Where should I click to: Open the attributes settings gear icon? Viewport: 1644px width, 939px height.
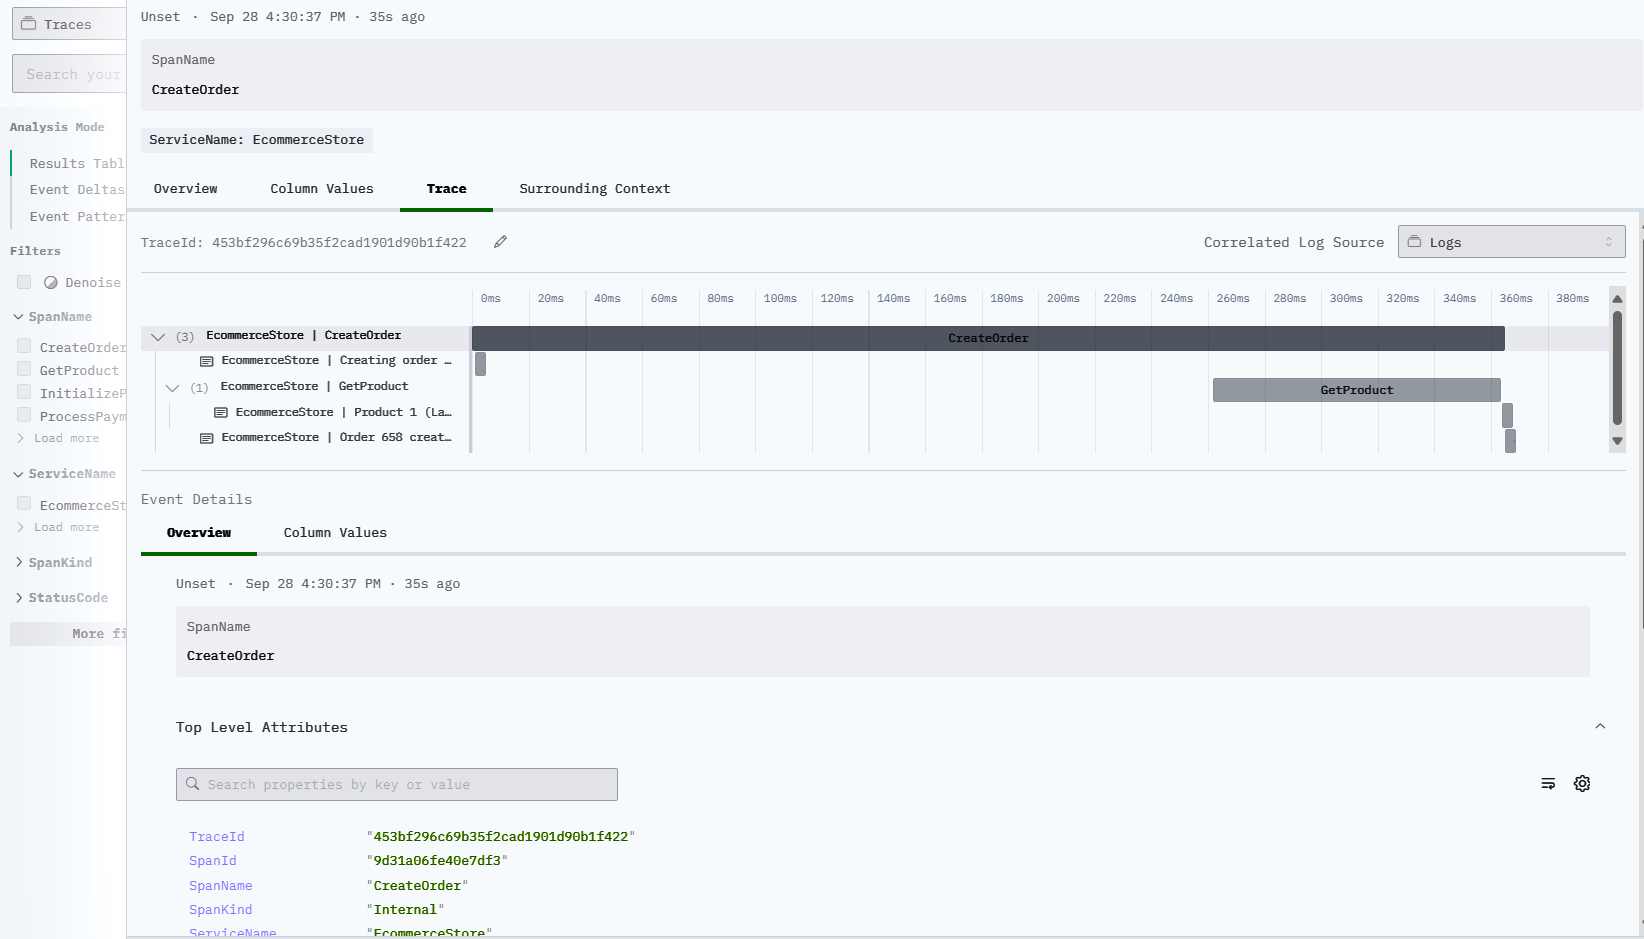[1582, 784]
